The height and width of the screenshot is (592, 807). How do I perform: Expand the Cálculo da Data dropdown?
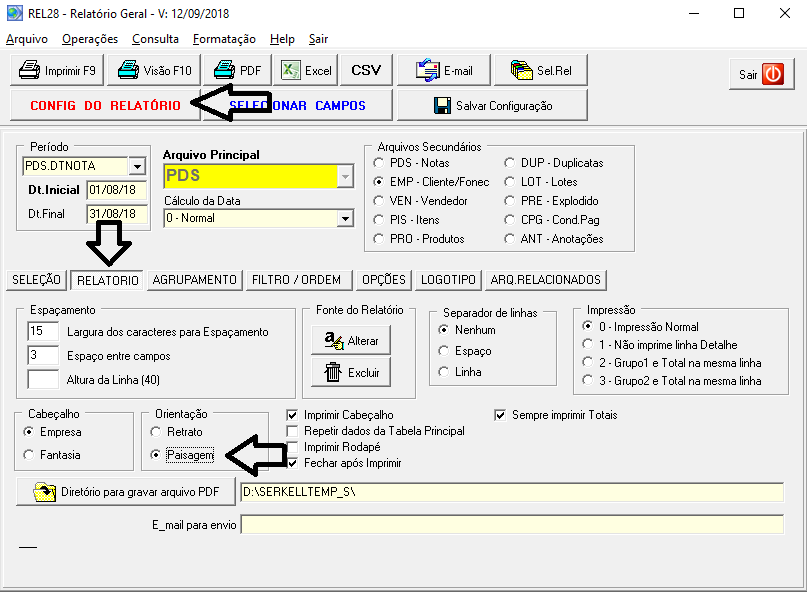click(345, 218)
